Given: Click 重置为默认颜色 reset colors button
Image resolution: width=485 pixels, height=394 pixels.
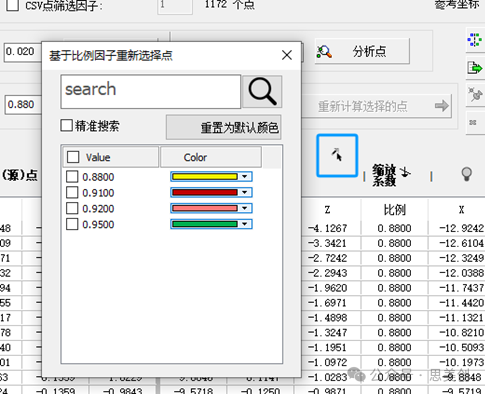Looking at the screenshot, I should (224, 127).
